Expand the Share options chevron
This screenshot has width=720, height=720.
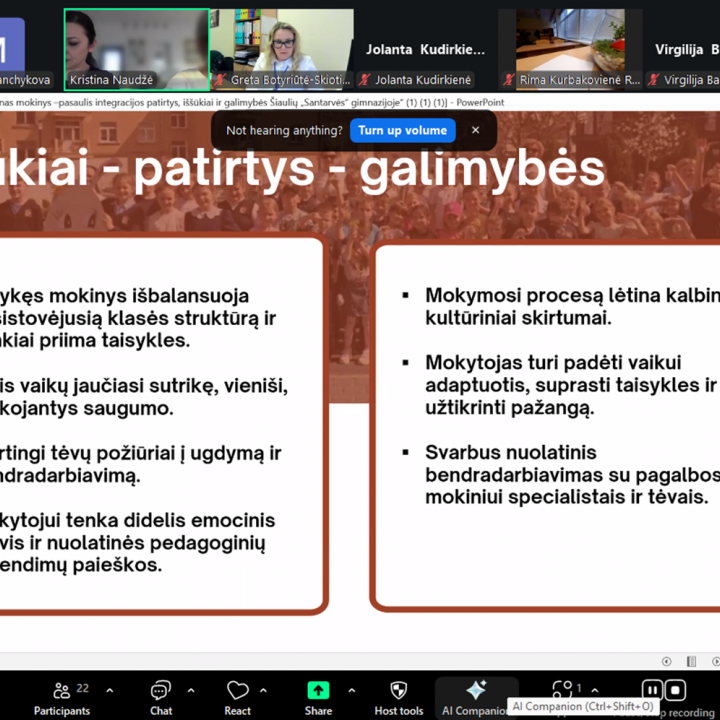tap(351, 690)
